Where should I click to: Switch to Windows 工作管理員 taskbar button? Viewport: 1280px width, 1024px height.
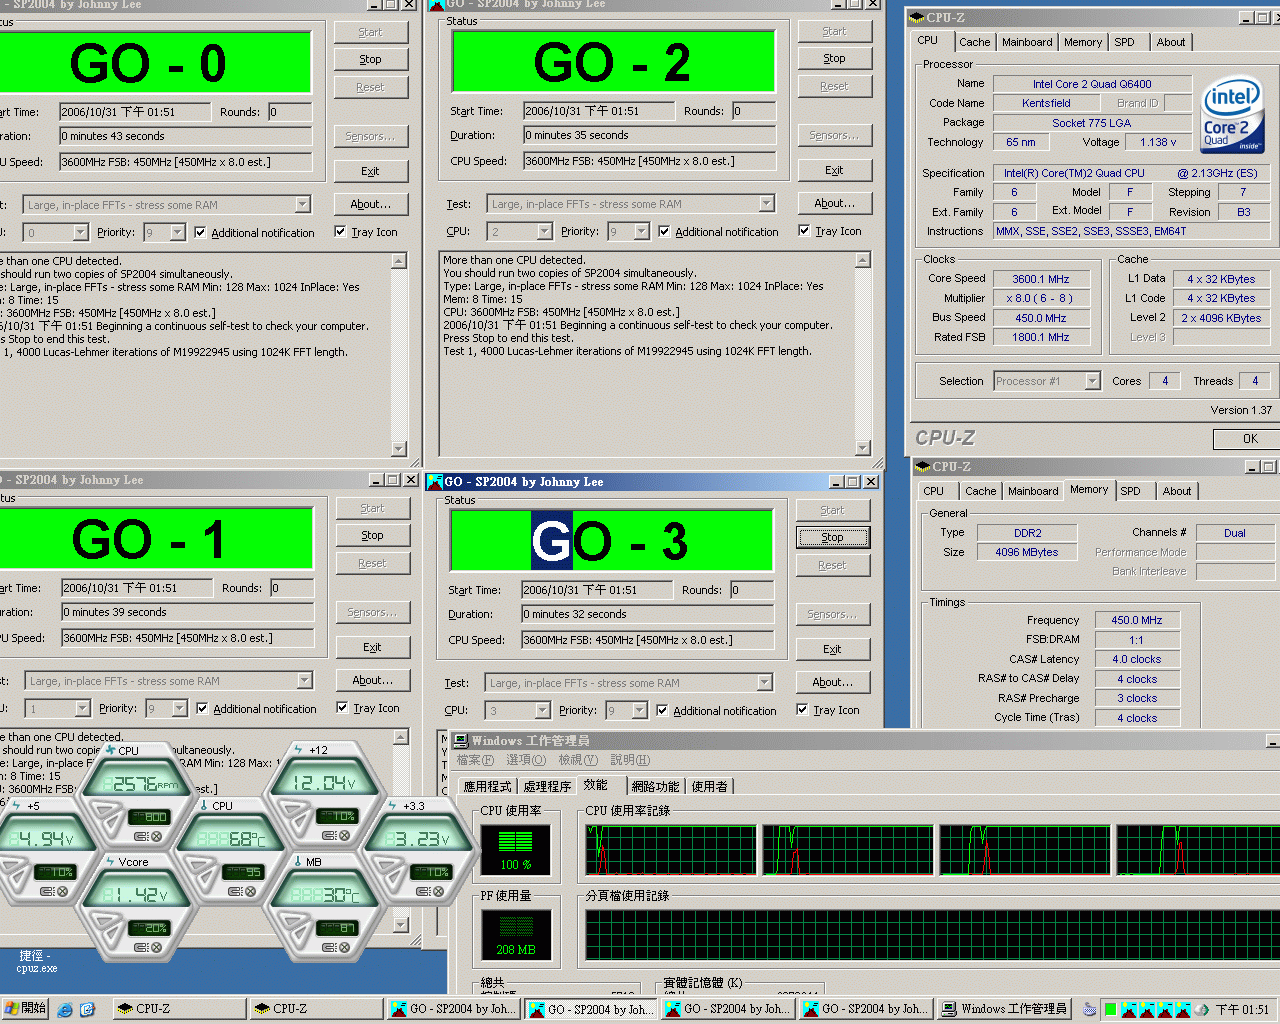tap(1006, 1009)
